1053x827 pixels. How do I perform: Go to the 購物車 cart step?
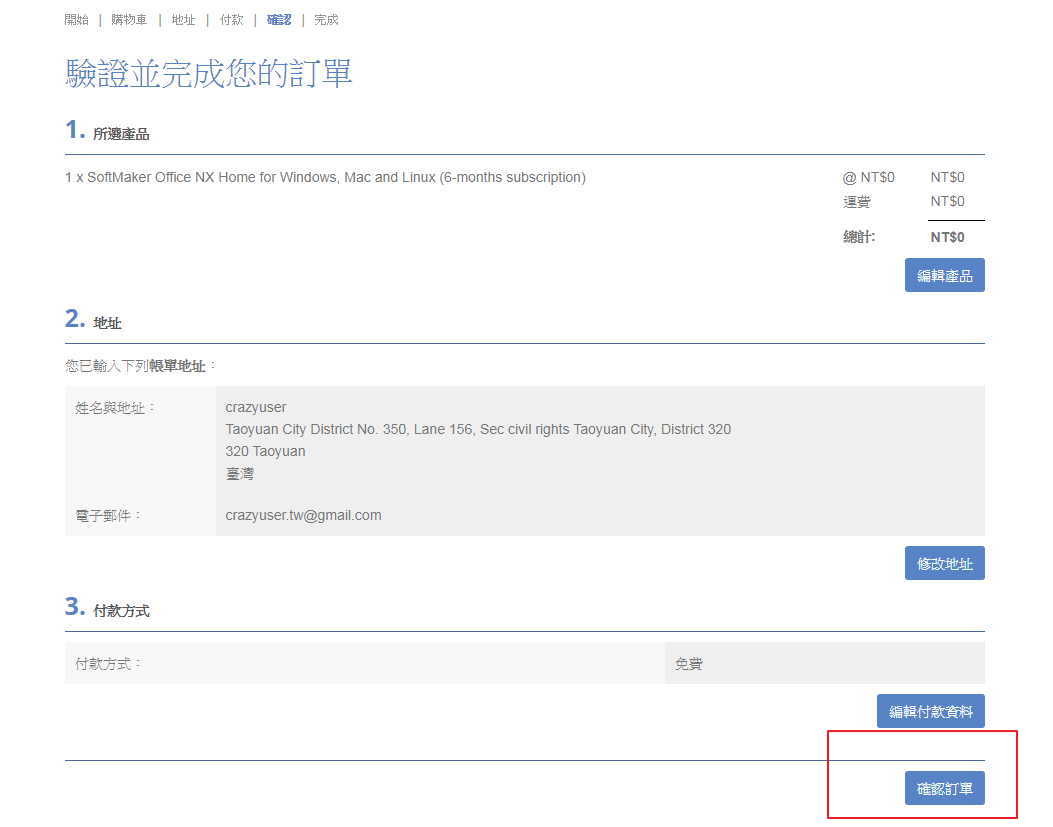pos(129,19)
